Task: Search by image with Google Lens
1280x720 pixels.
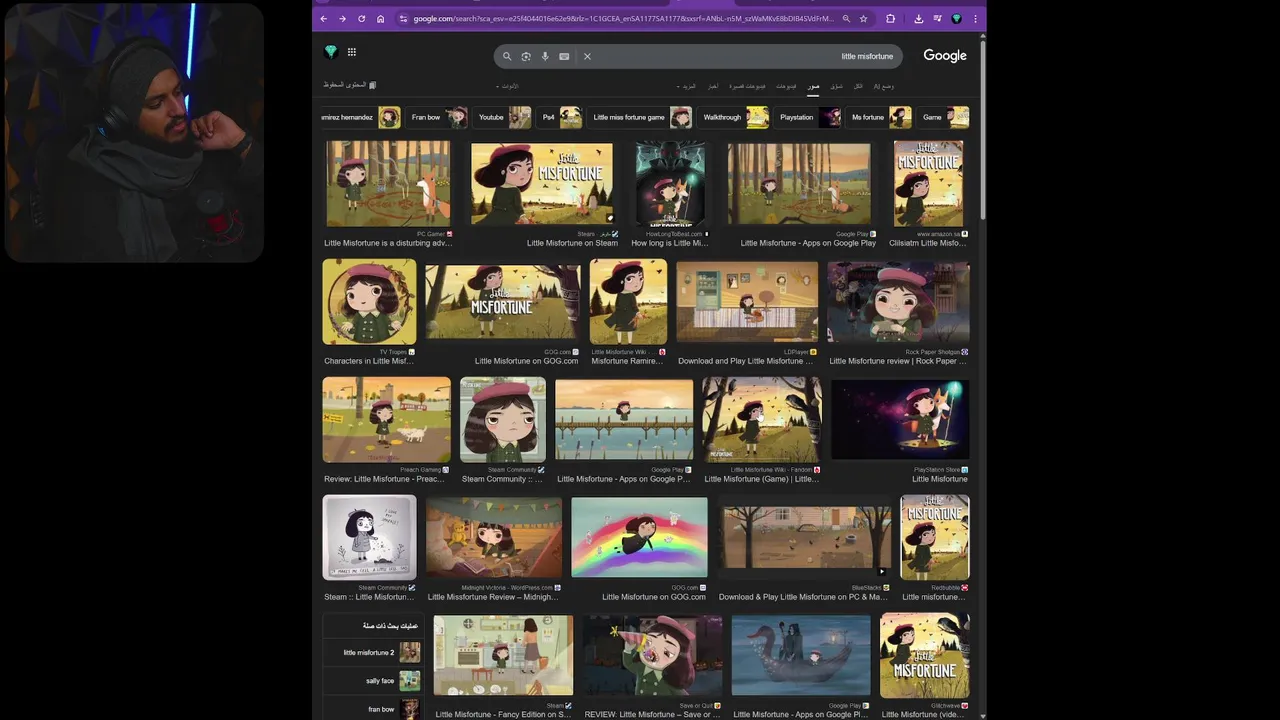Action: (526, 56)
